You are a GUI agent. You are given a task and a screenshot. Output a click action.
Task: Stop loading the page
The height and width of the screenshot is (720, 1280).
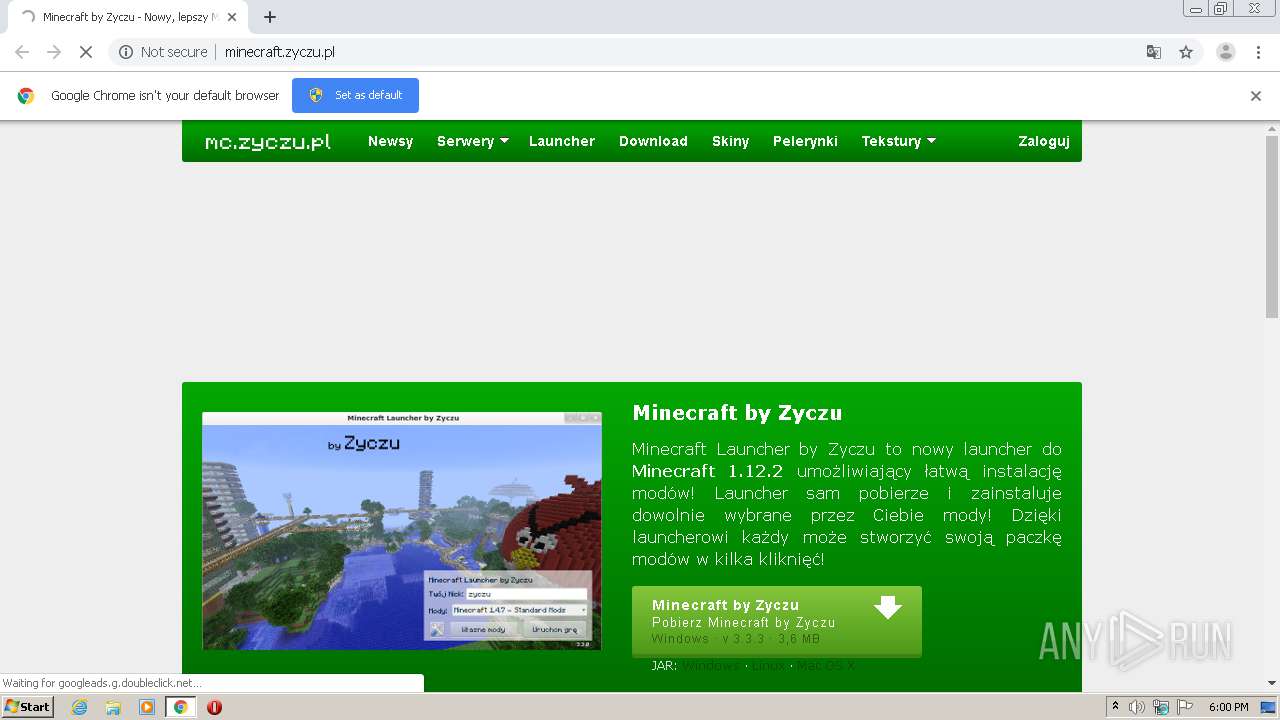pyautogui.click(x=86, y=52)
